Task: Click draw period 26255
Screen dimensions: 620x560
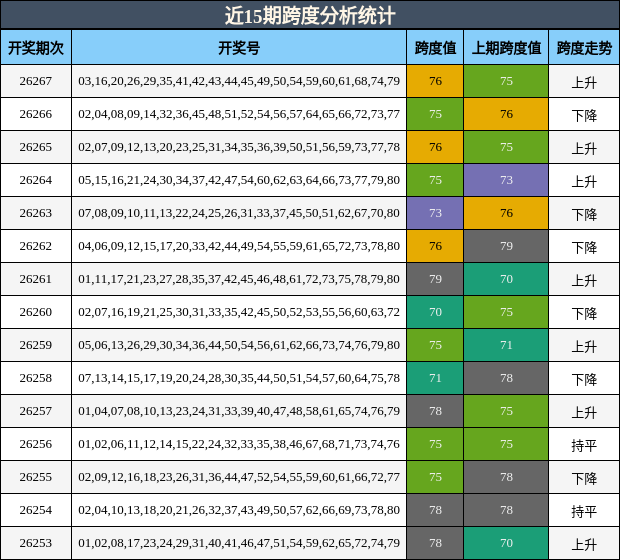Action: pos(36,477)
